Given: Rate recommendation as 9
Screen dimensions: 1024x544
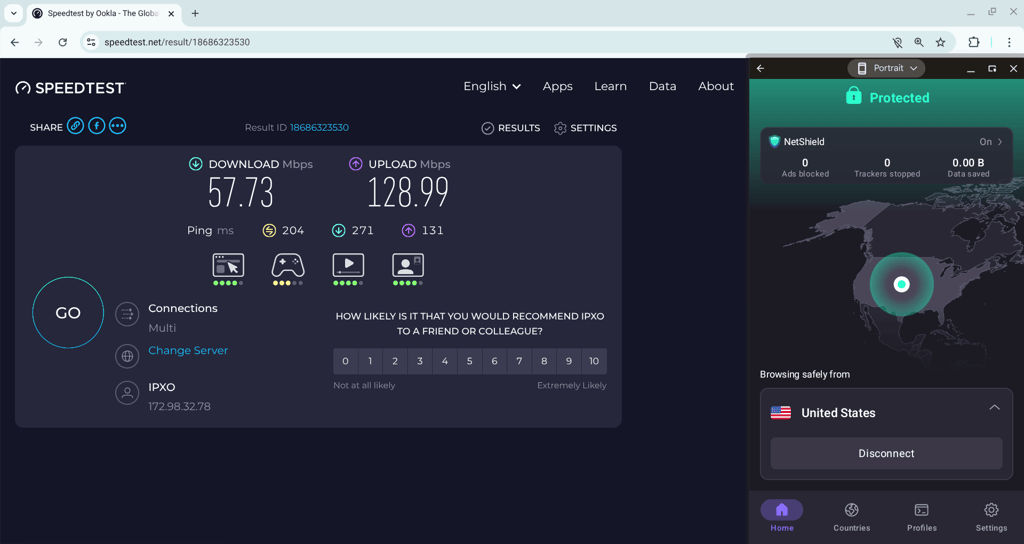Looking at the screenshot, I should click(x=569, y=361).
